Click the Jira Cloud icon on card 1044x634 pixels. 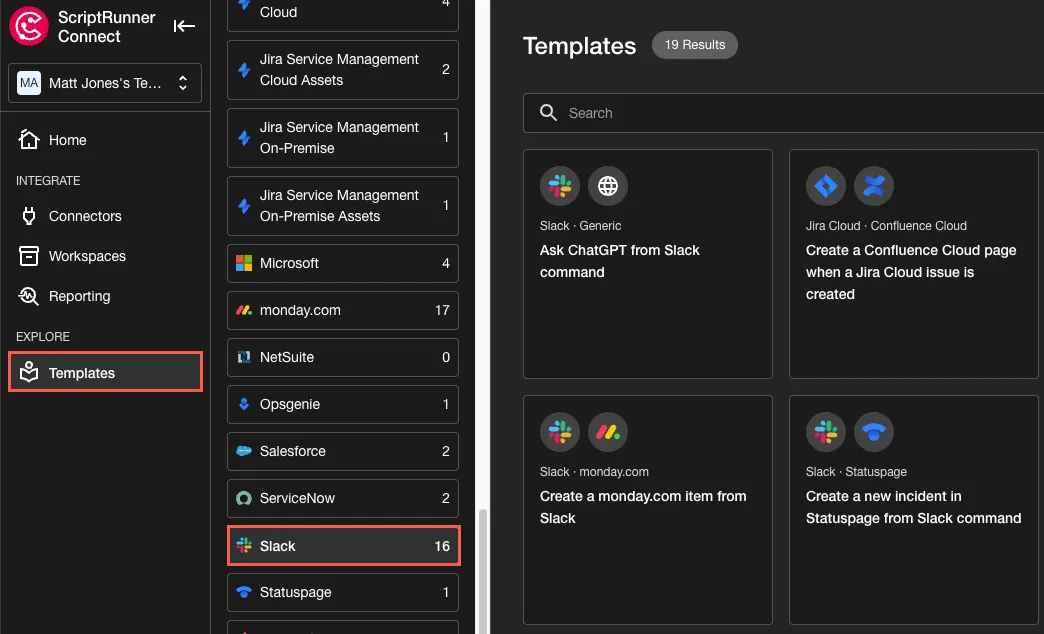826,186
